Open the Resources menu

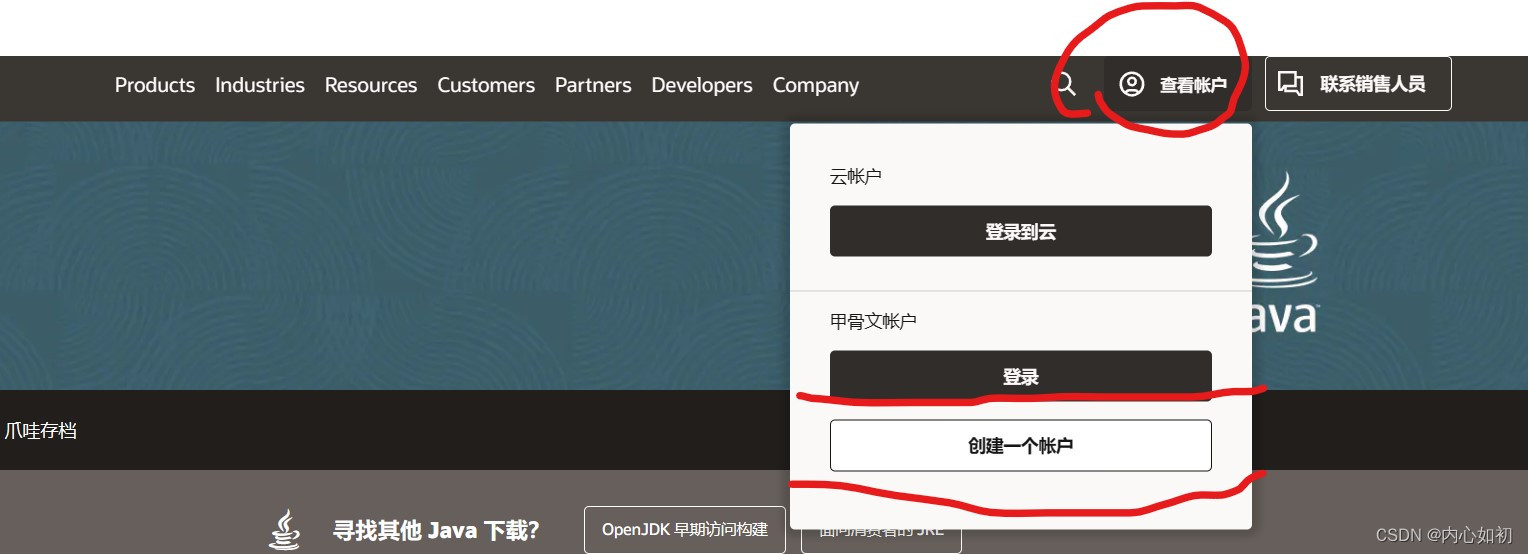point(371,85)
